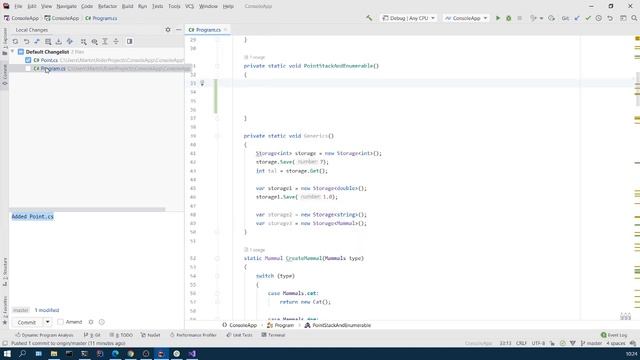The width and height of the screenshot is (640, 360).
Task: Click the Collapse All icon in Local Changes toolbar
Action: [x=116, y=42]
